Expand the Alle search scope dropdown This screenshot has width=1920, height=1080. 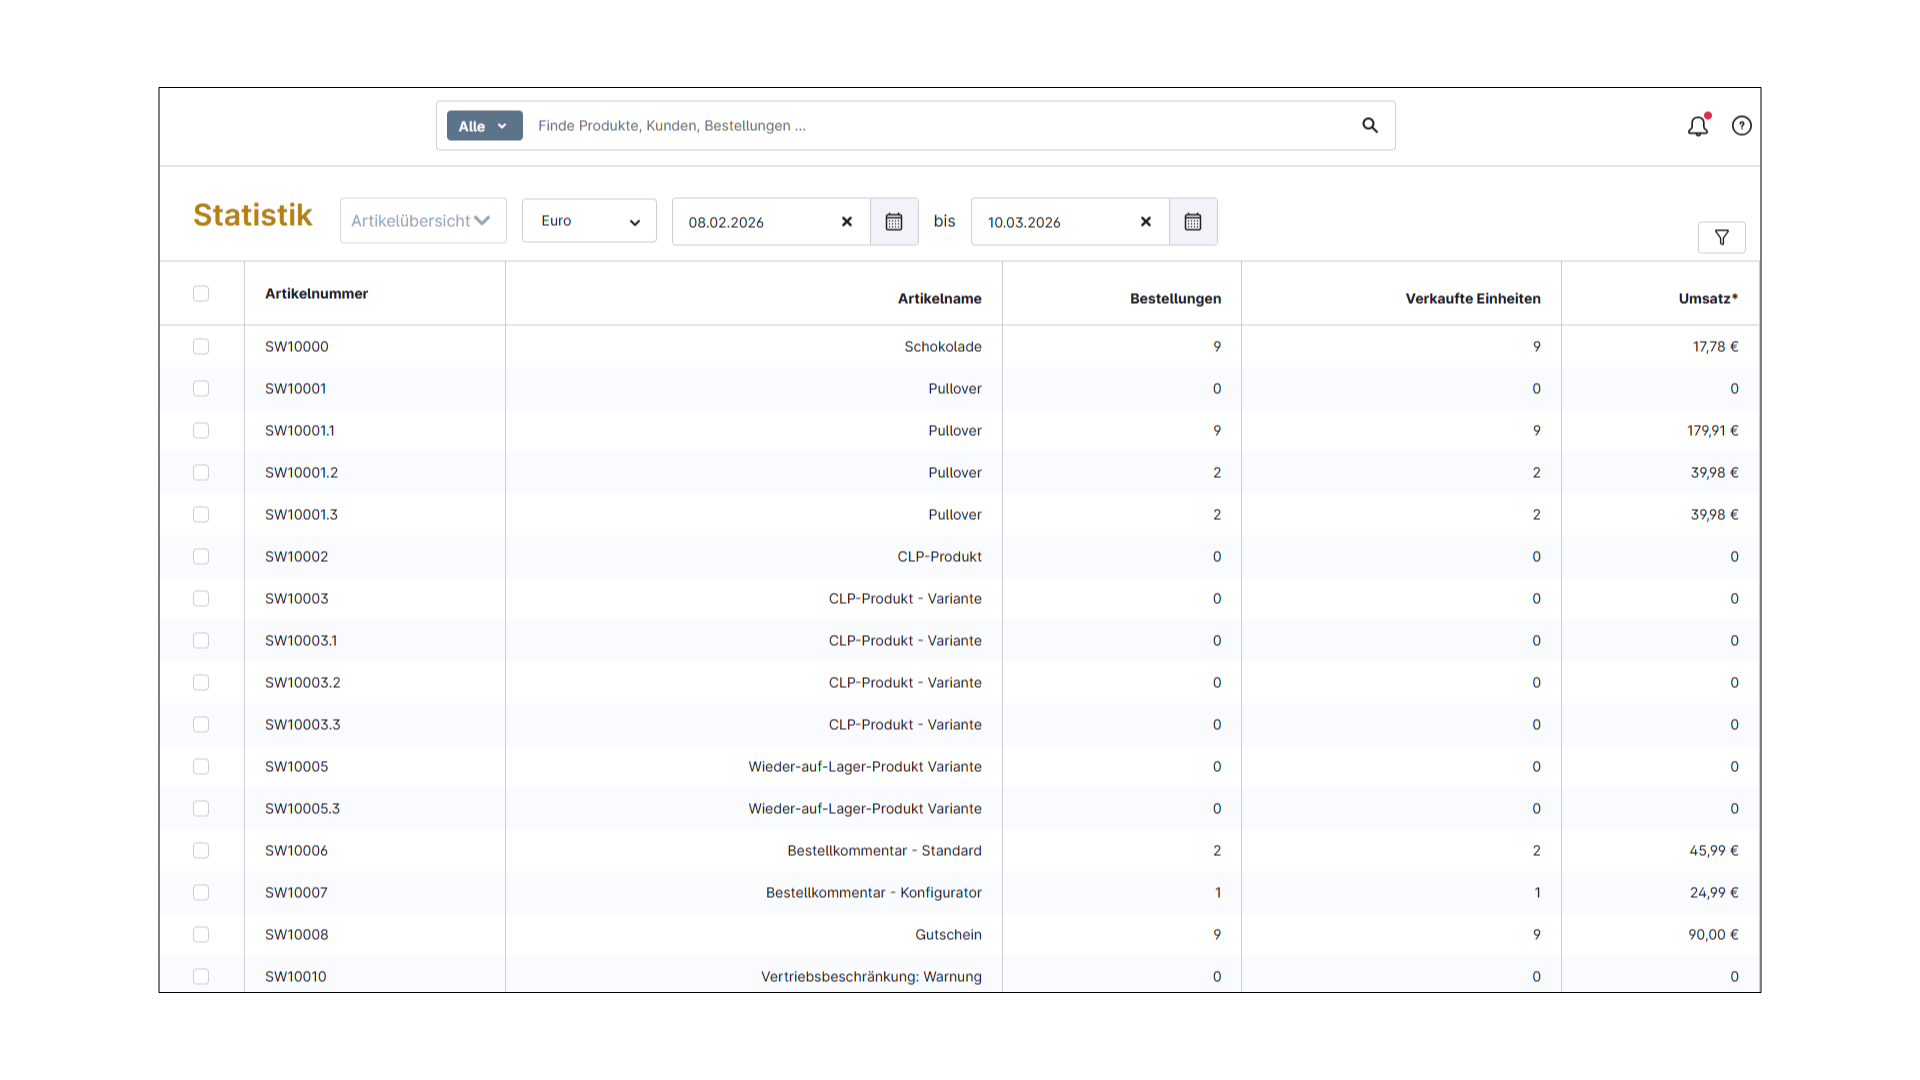(x=484, y=126)
